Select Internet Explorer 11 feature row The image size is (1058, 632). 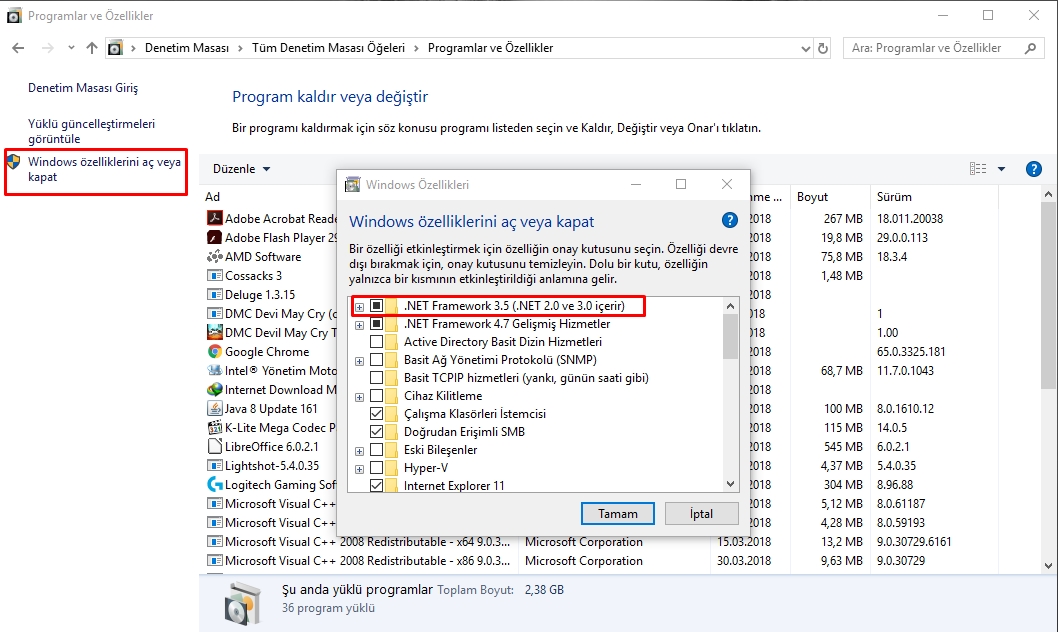[453, 486]
